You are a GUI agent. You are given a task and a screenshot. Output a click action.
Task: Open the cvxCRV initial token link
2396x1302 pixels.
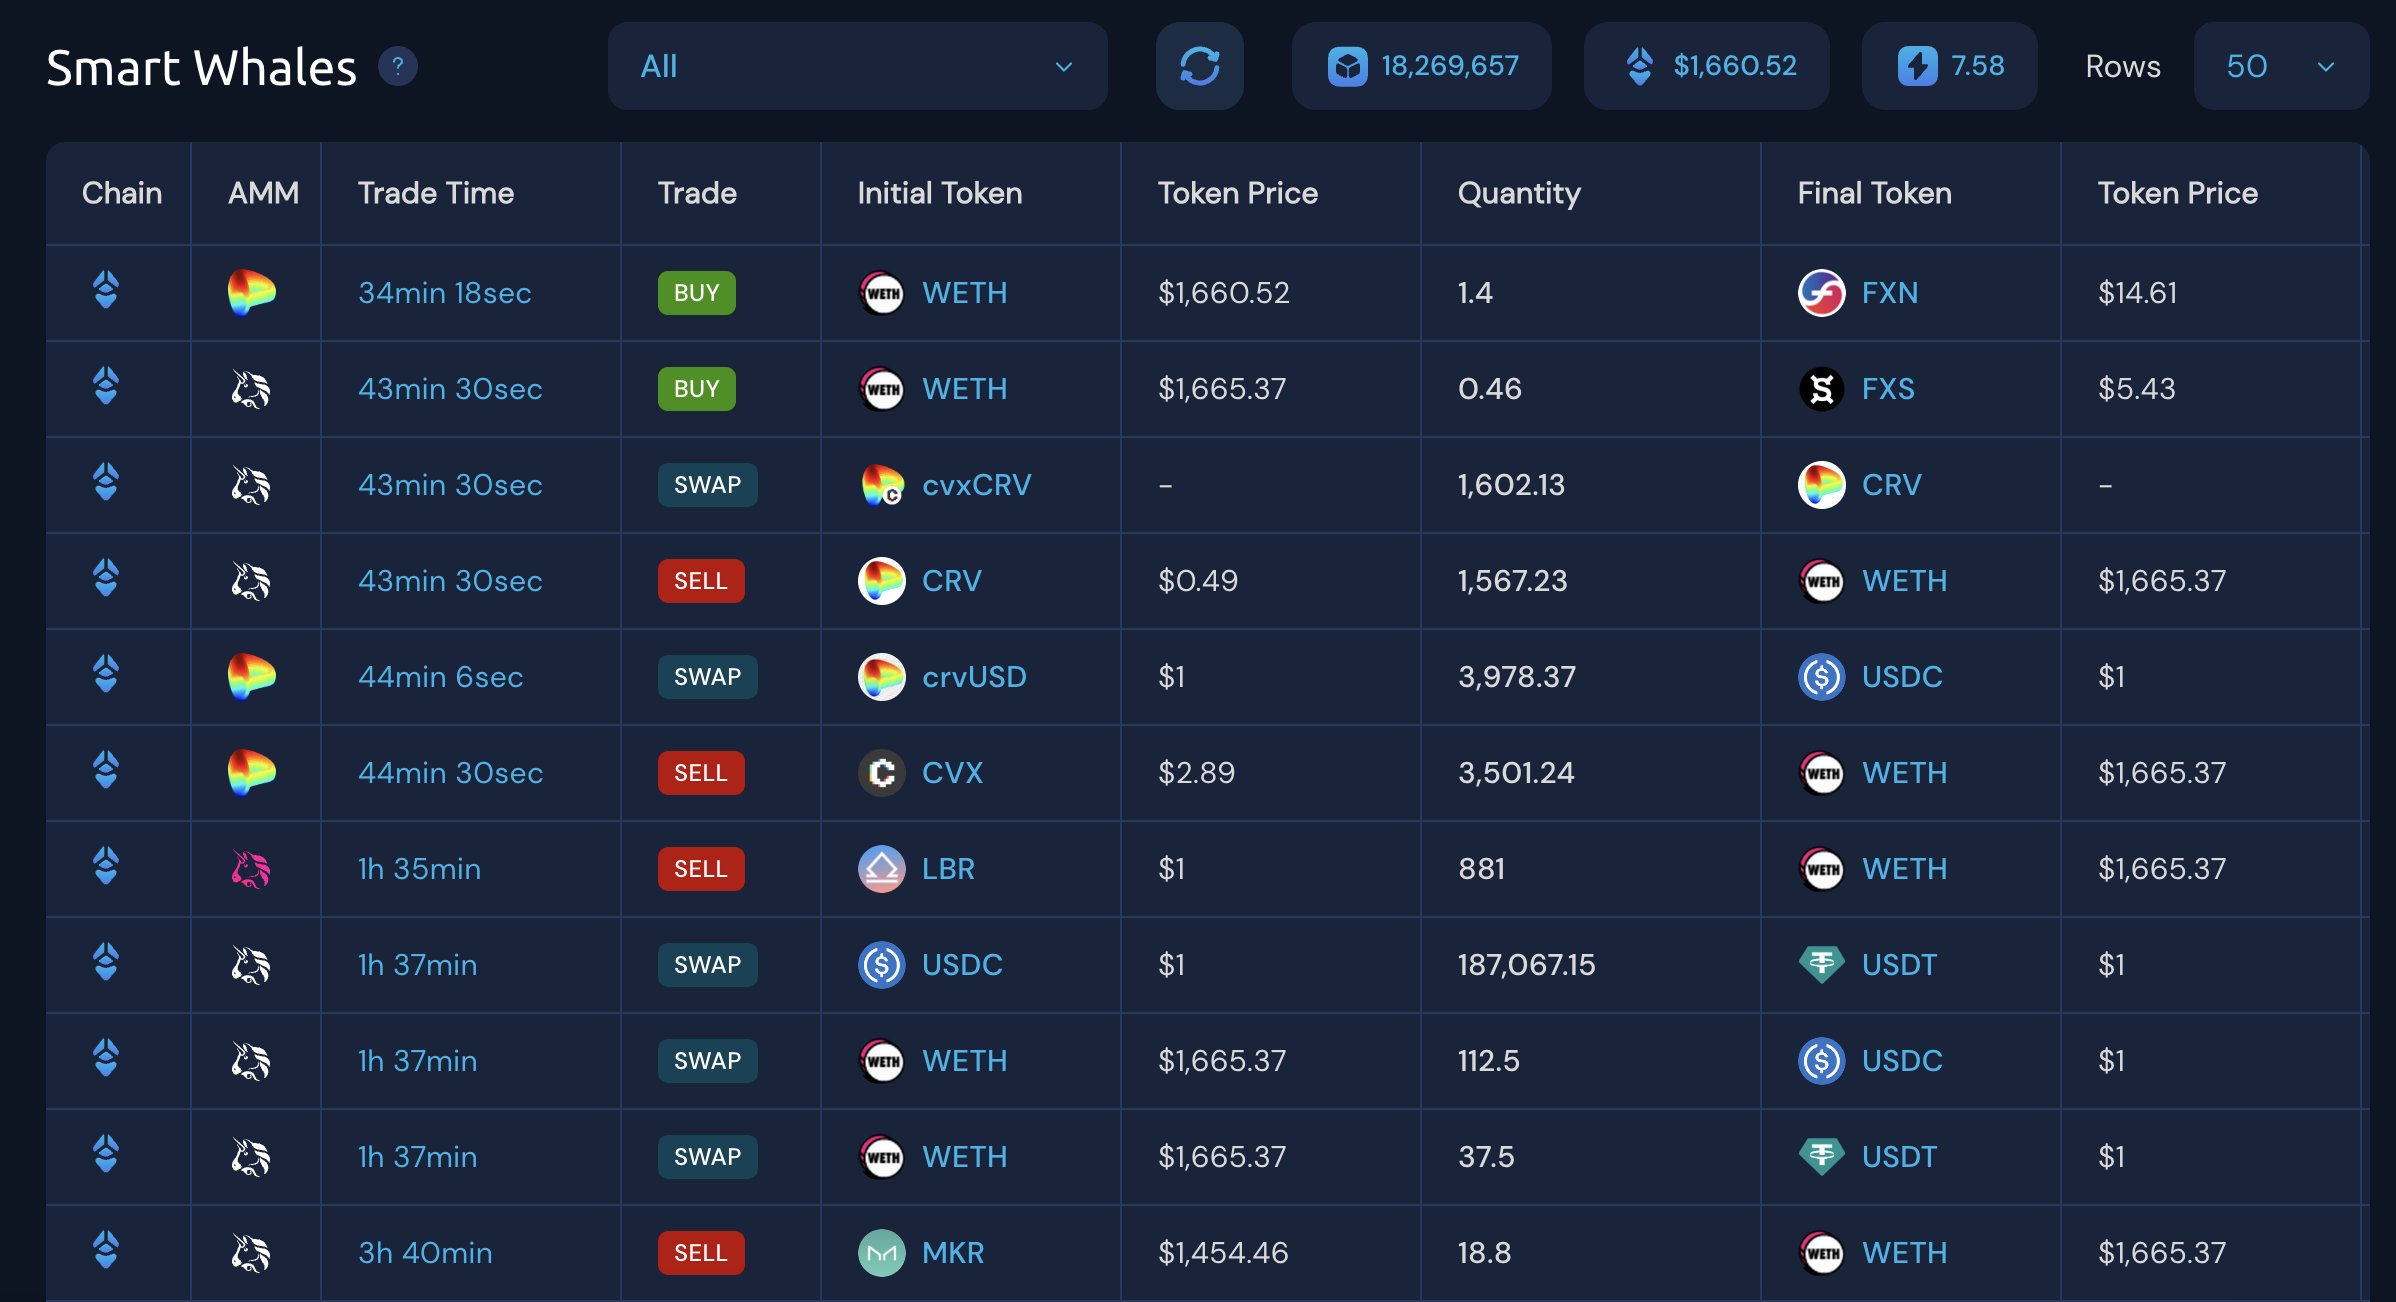[976, 485]
